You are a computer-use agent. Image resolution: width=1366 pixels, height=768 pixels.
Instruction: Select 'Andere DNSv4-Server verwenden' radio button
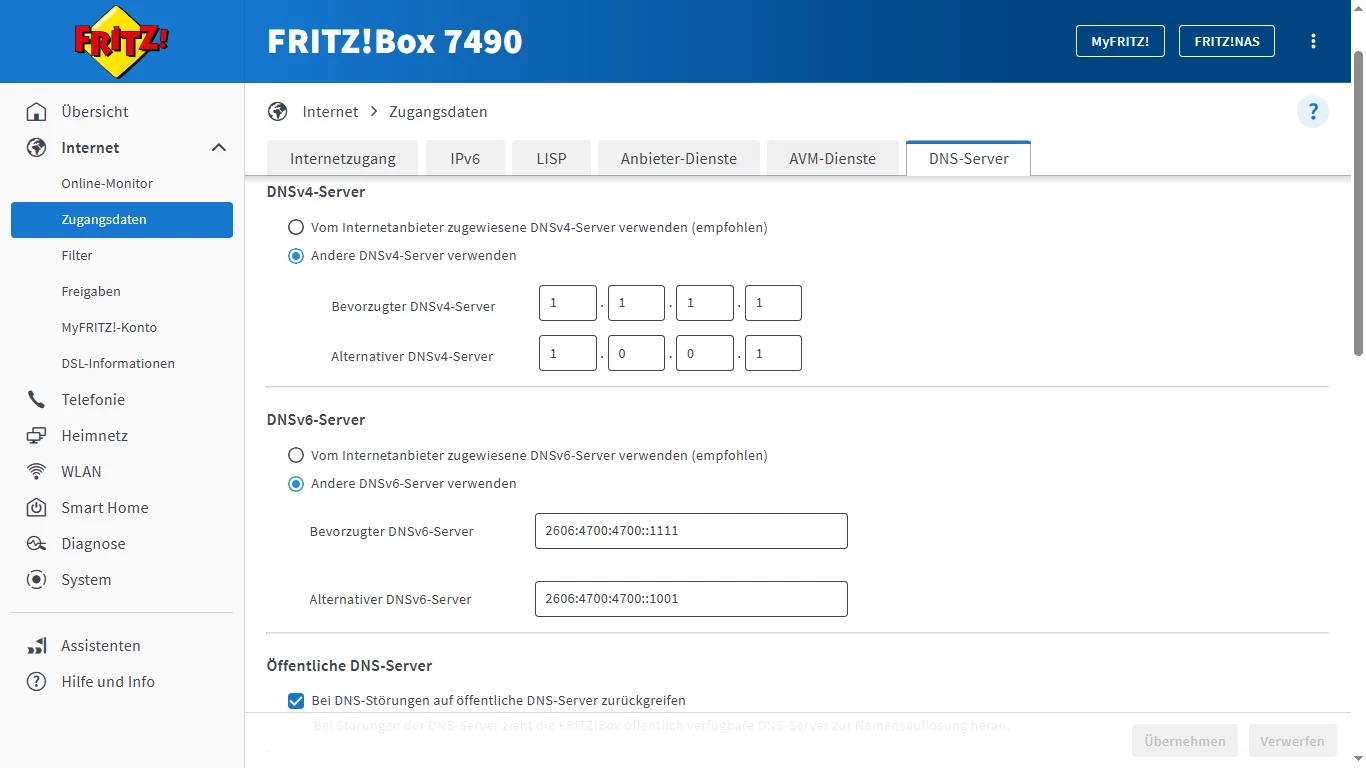[x=296, y=256]
